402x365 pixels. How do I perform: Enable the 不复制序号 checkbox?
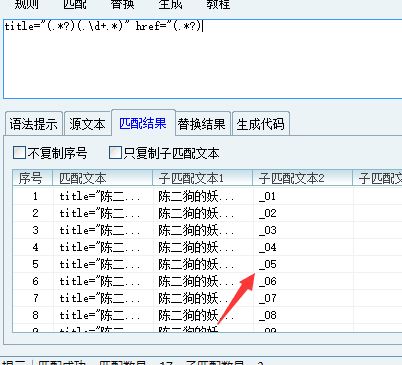19,153
